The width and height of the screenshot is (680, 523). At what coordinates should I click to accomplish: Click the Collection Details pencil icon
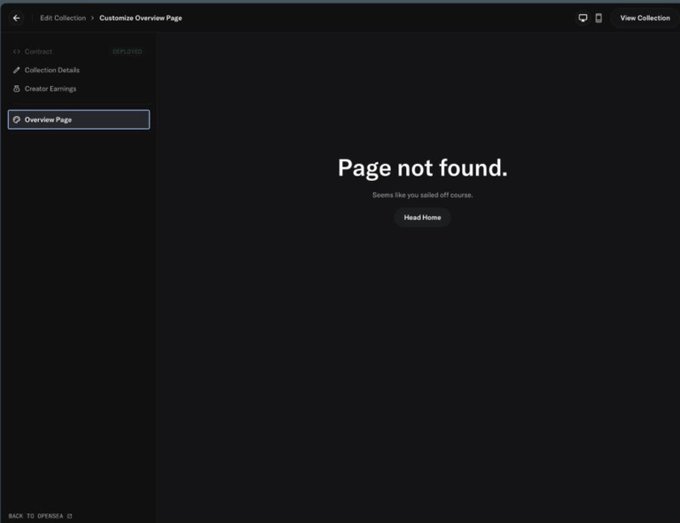pos(16,70)
